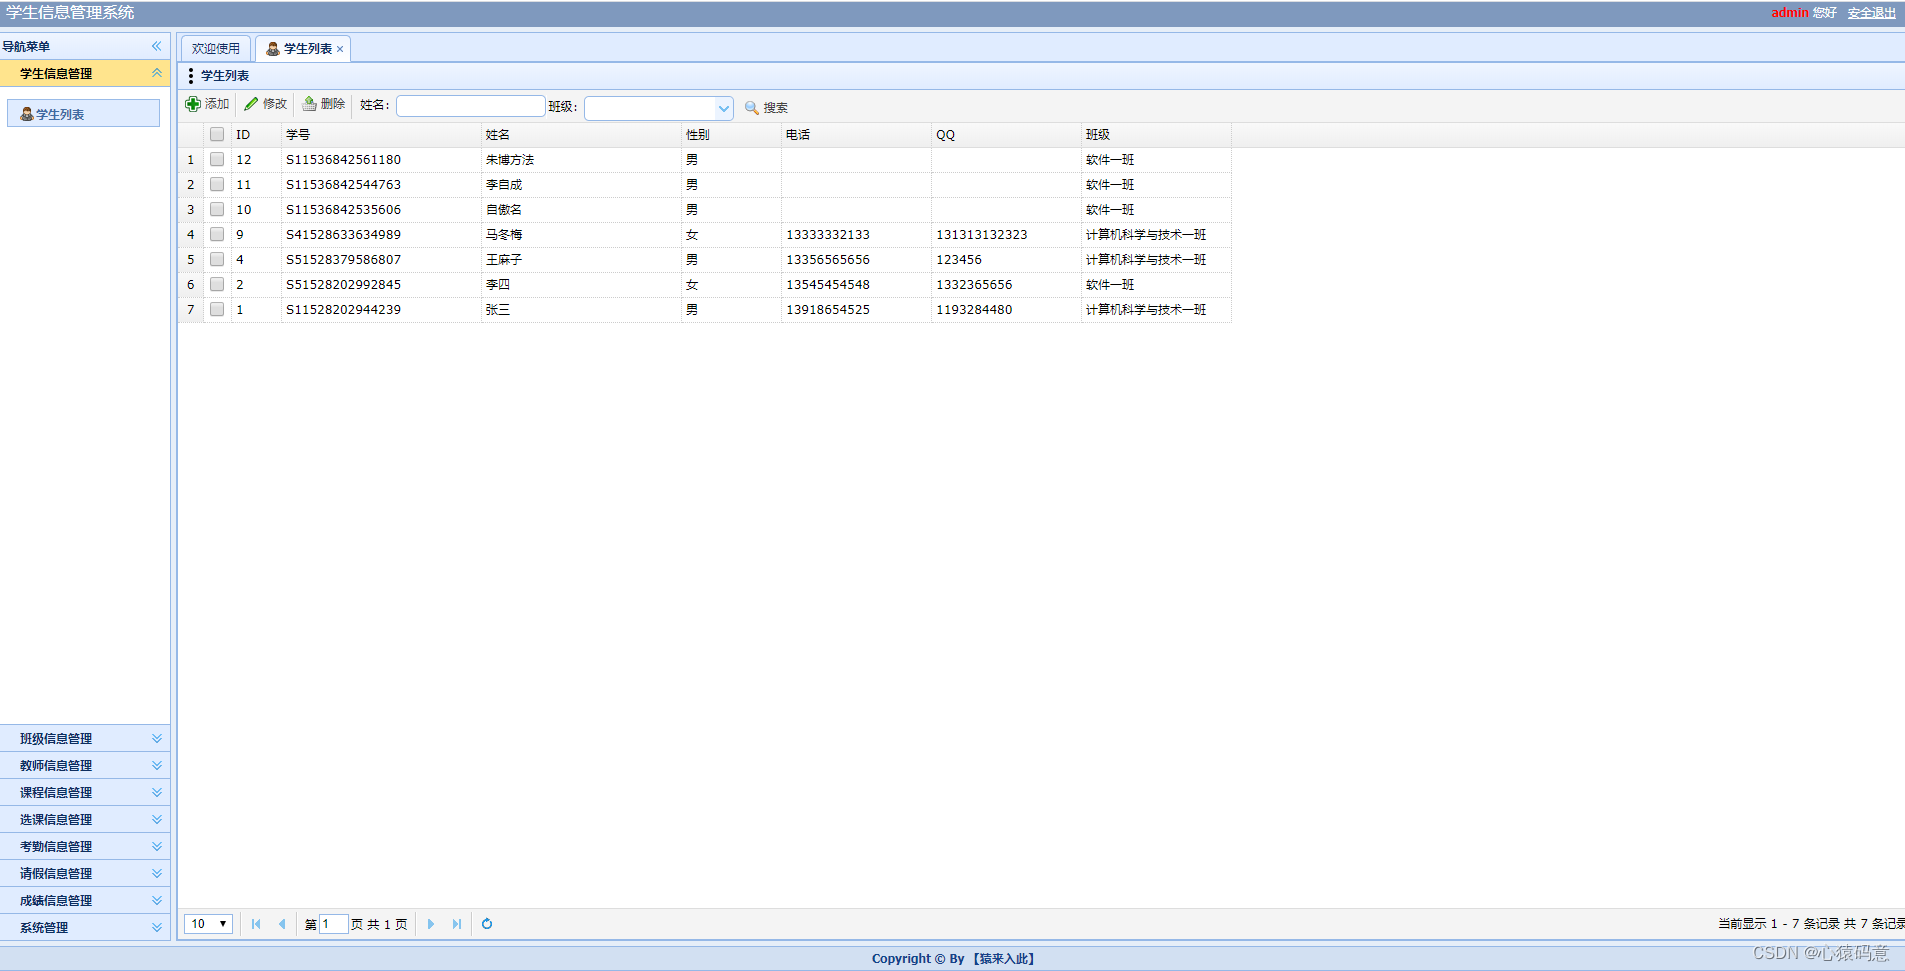Switch to the 欢迎使用 tab
The width and height of the screenshot is (1905, 971).
coord(215,48)
